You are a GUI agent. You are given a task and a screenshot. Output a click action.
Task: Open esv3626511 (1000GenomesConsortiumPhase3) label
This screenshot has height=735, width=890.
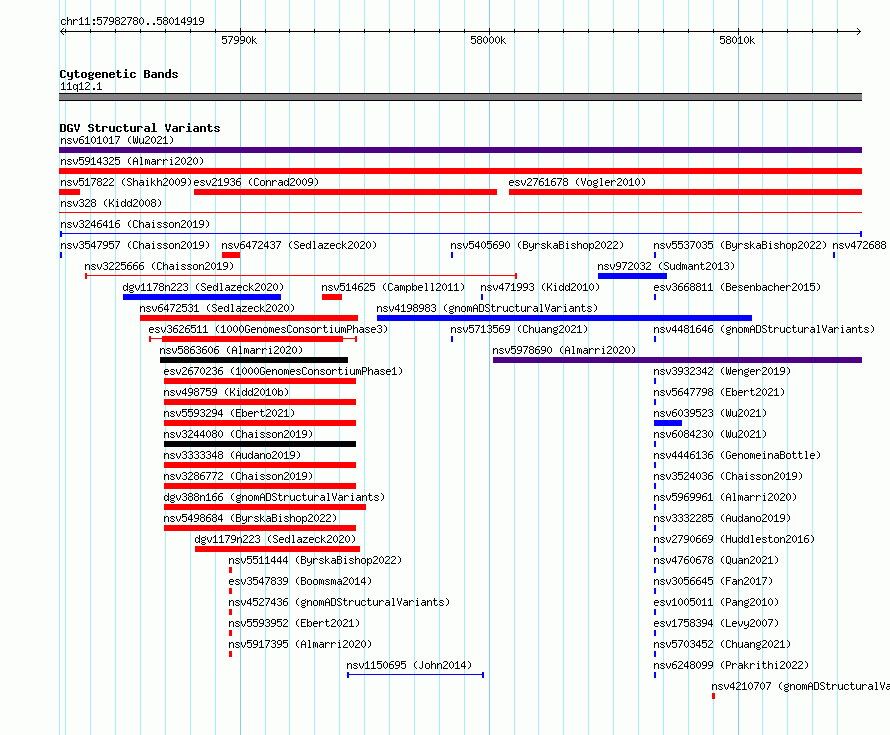tap(268, 329)
